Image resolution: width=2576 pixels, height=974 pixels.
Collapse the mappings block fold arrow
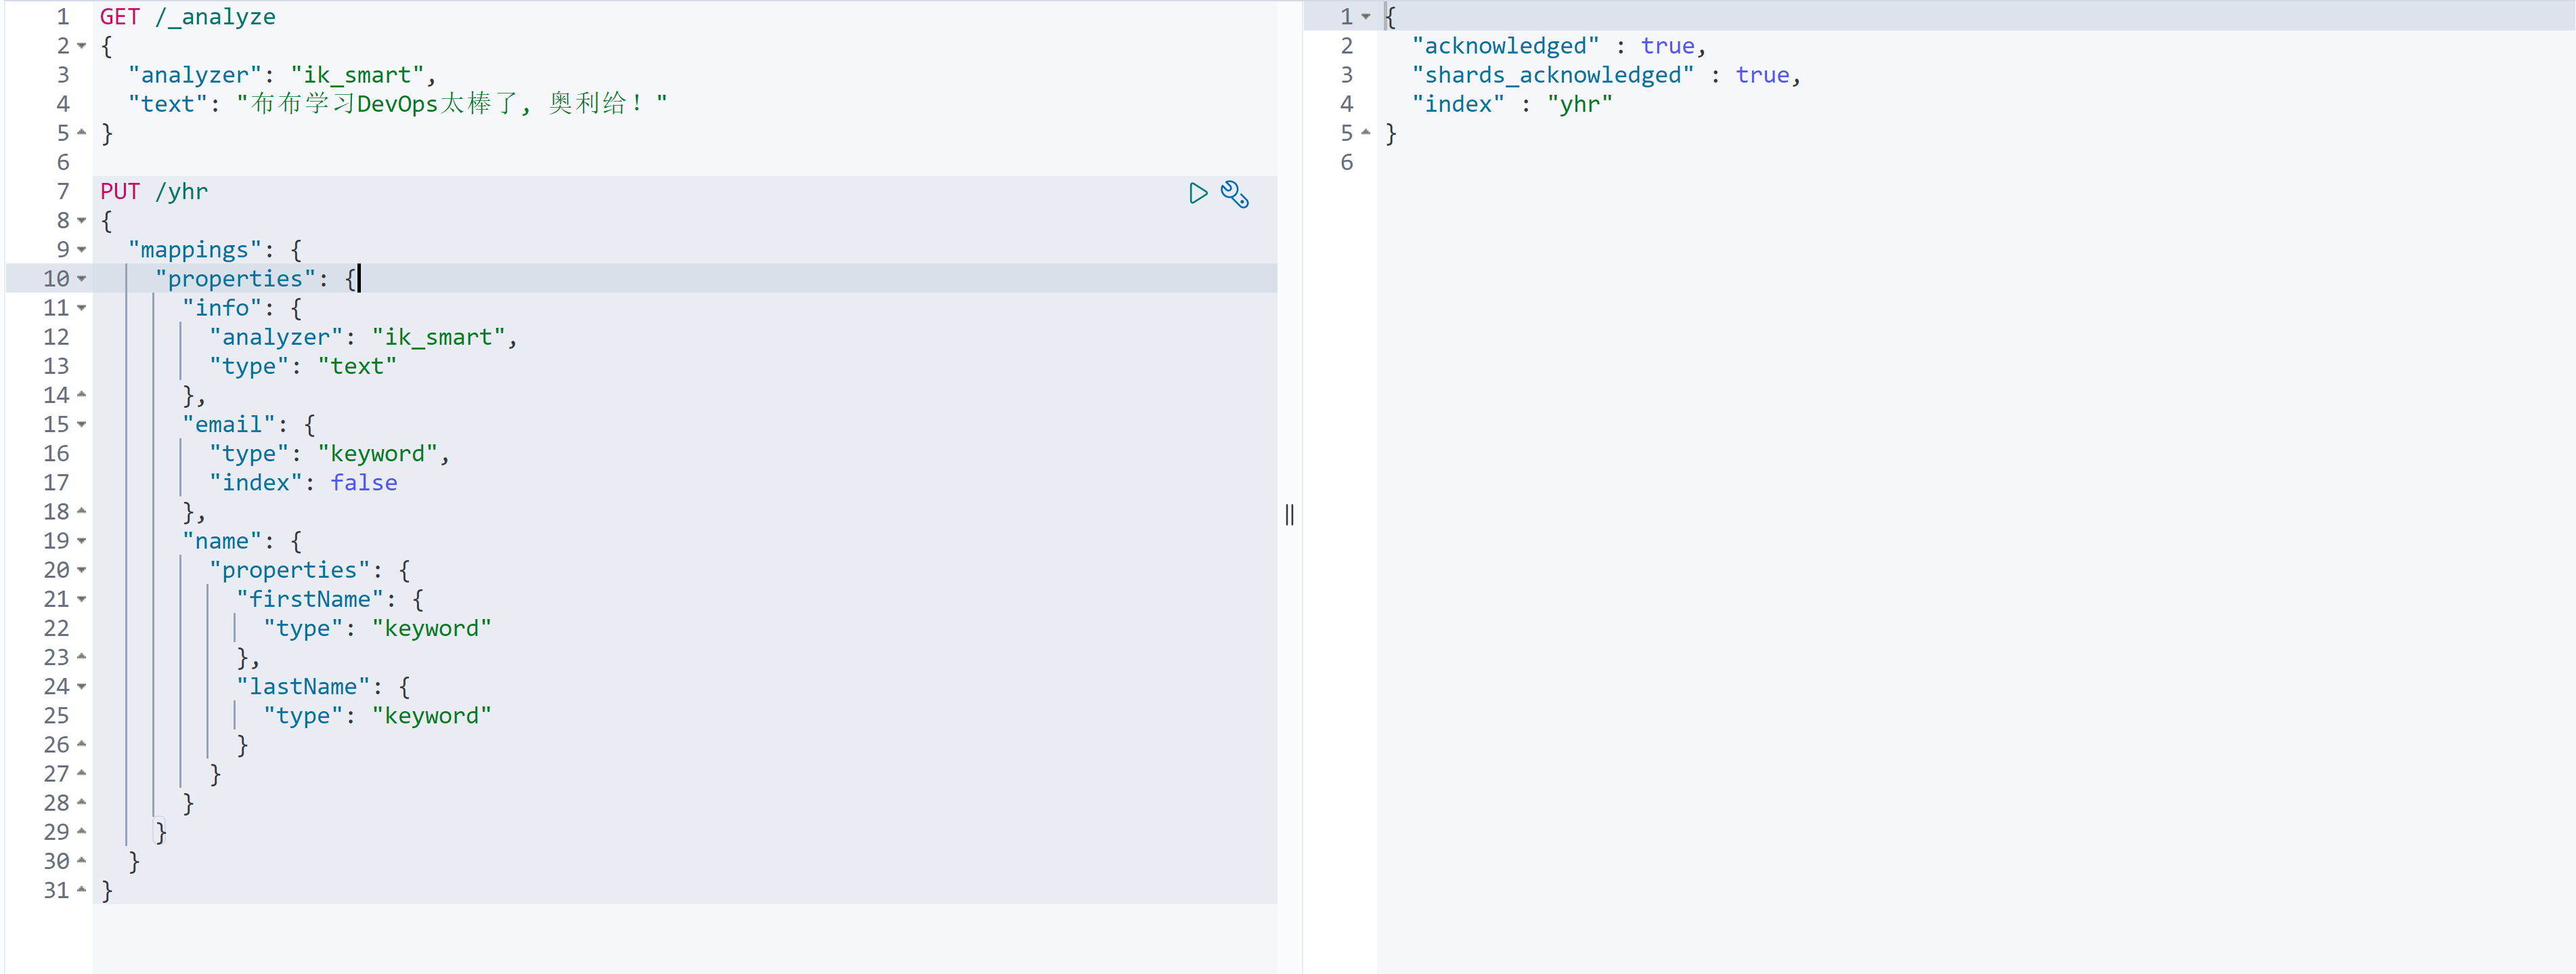82,250
